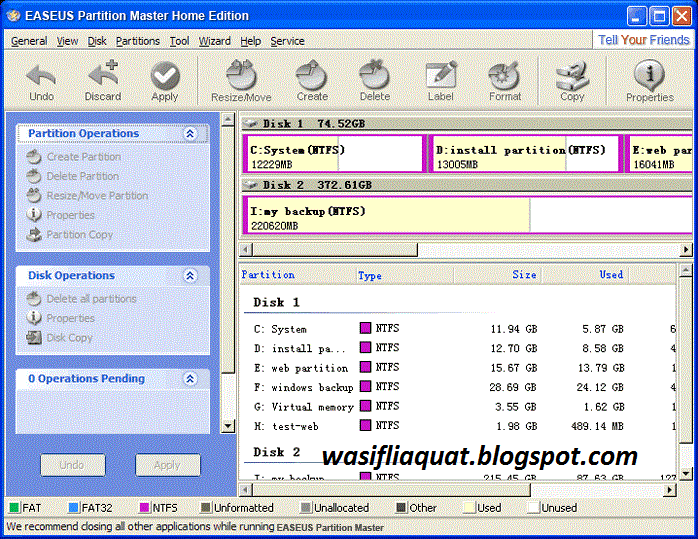Click the bottom Undo button in sidebar
Image resolution: width=698 pixels, height=539 pixels.
pyautogui.click(x=73, y=465)
